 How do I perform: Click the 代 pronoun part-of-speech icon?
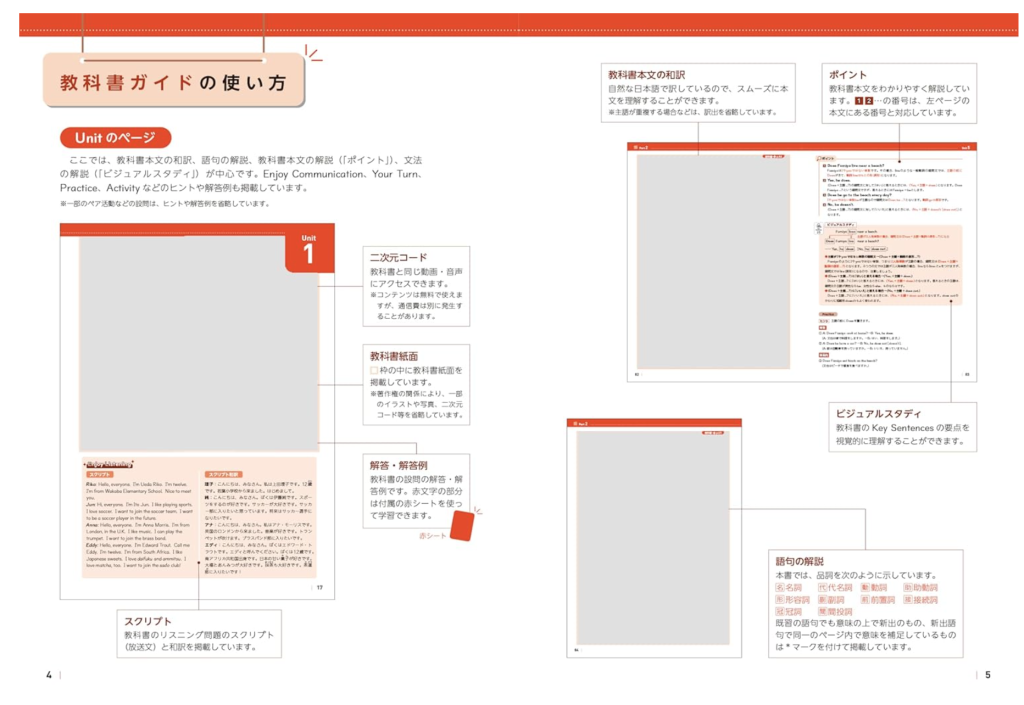(x=823, y=588)
